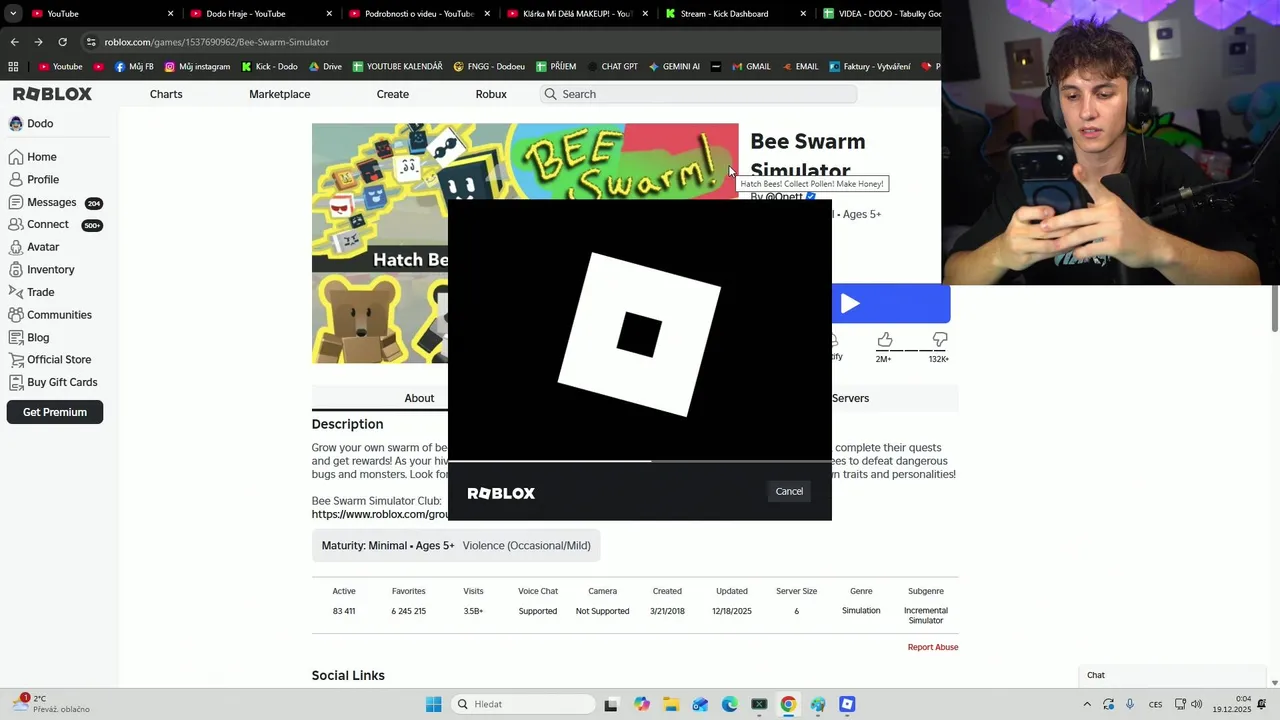The height and width of the screenshot is (720, 1280).
Task: Click the thumbs down dislike icon
Action: tap(939, 340)
